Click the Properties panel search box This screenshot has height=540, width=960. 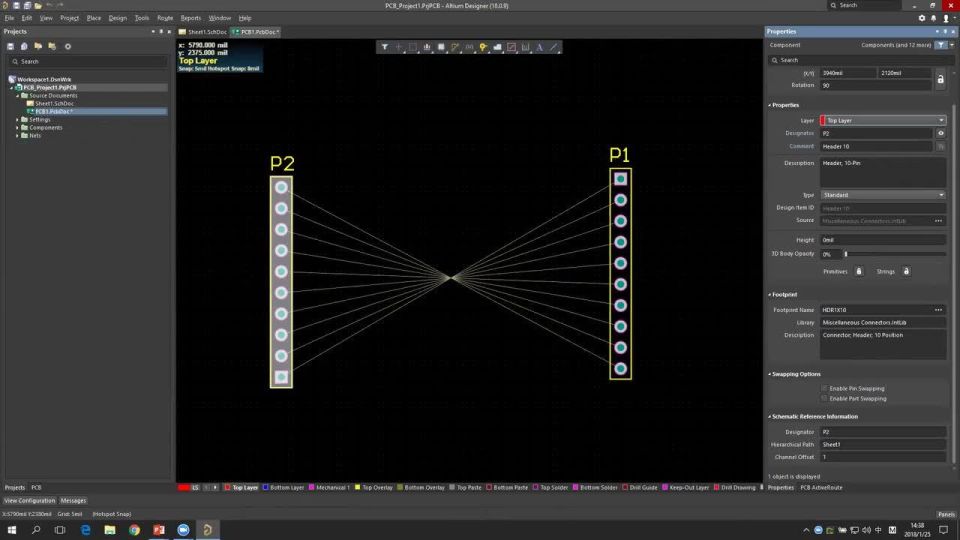click(860, 60)
